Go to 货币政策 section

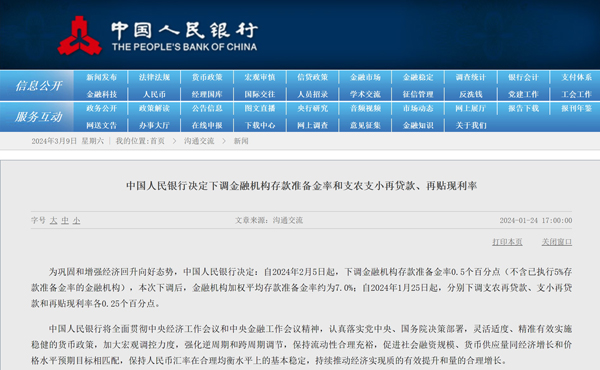pos(207,77)
